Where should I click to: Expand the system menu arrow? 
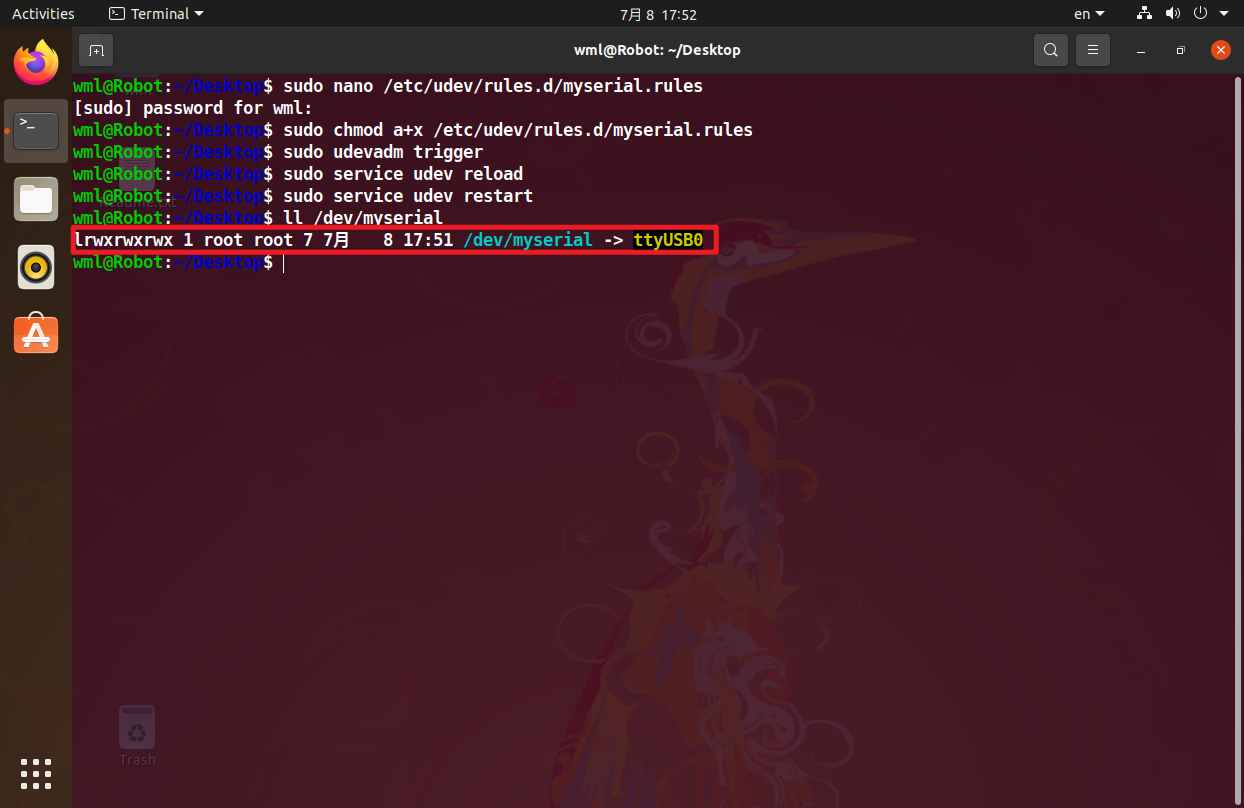1222,14
